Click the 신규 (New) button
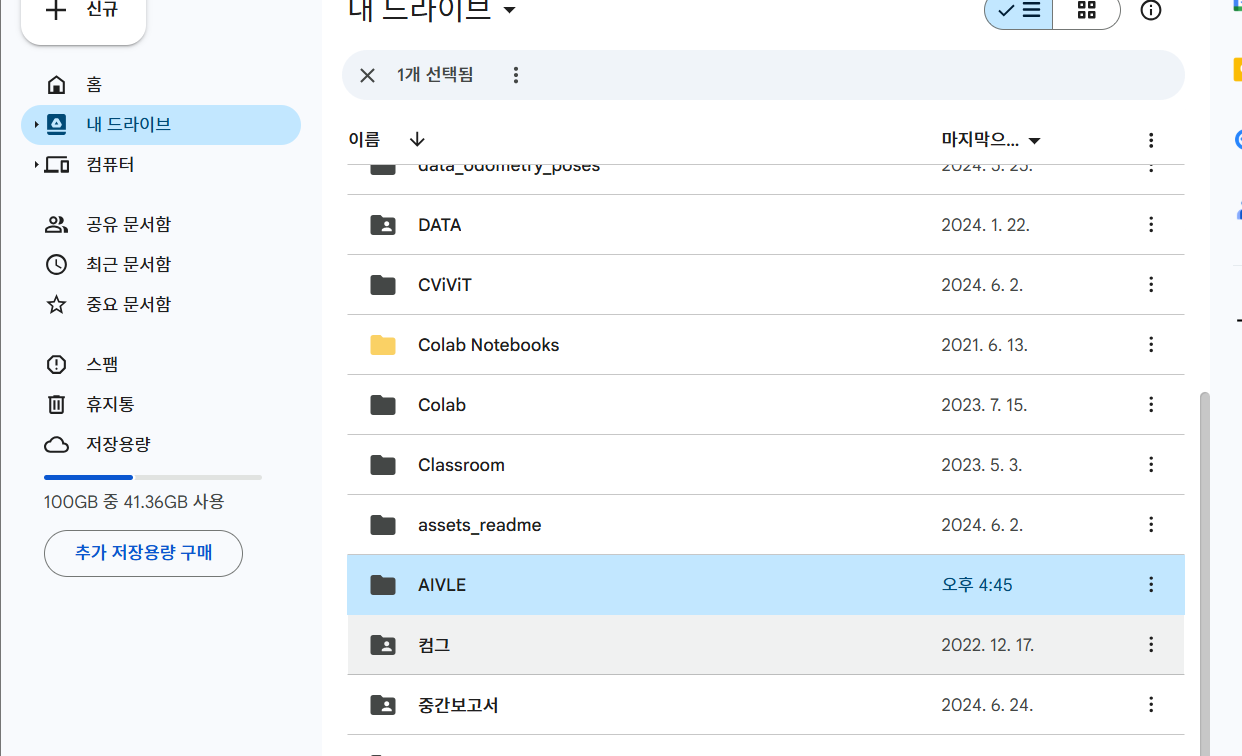The image size is (1242, 756). 83,14
